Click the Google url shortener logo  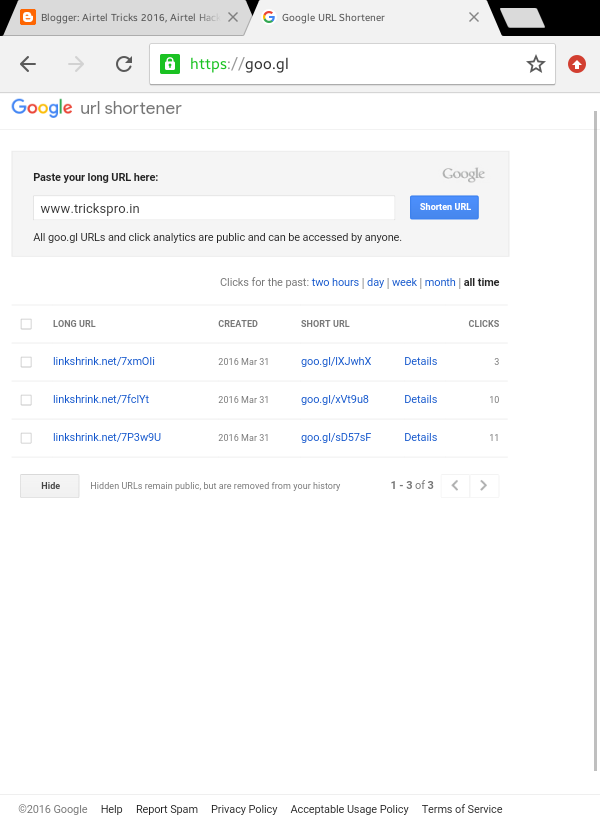pos(96,108)
